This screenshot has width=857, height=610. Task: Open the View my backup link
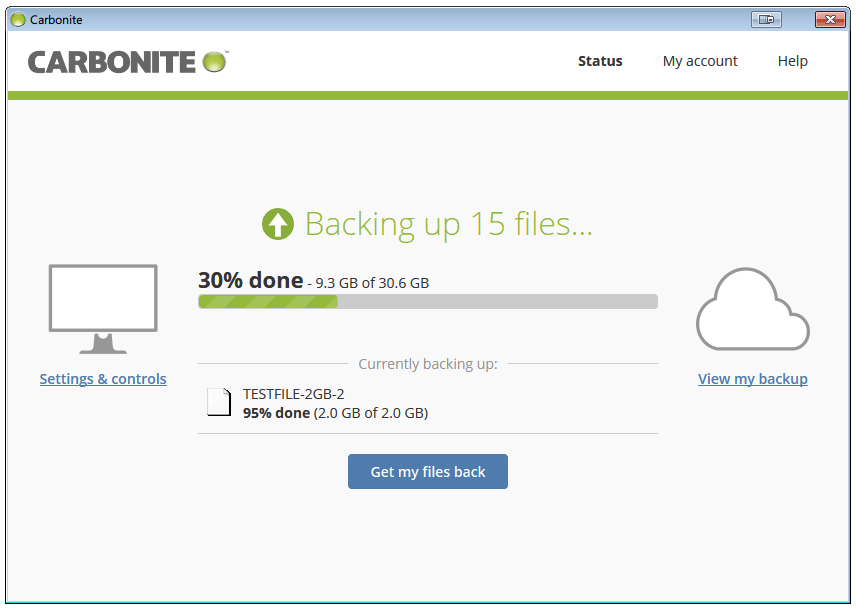pyautogui.click(x=753, y=379)
